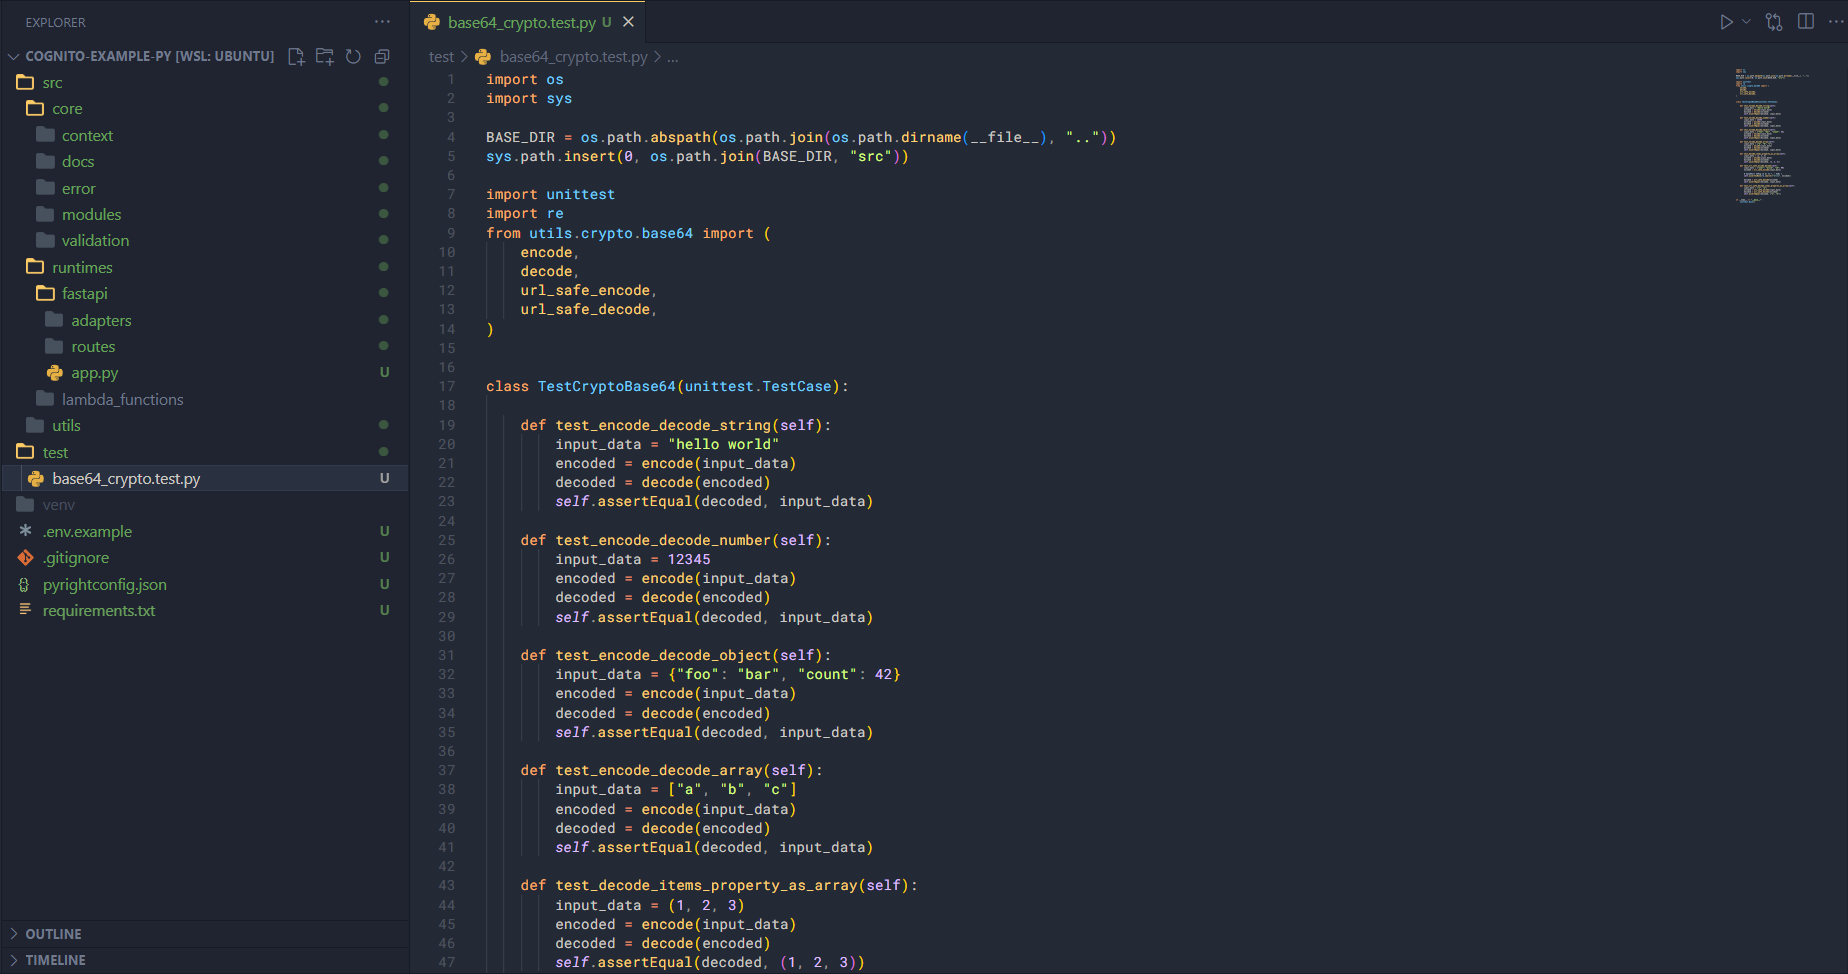The image size is (1848, 974).
Task: Open pyrightconfig.json file
Action: [x=104, y=585]
